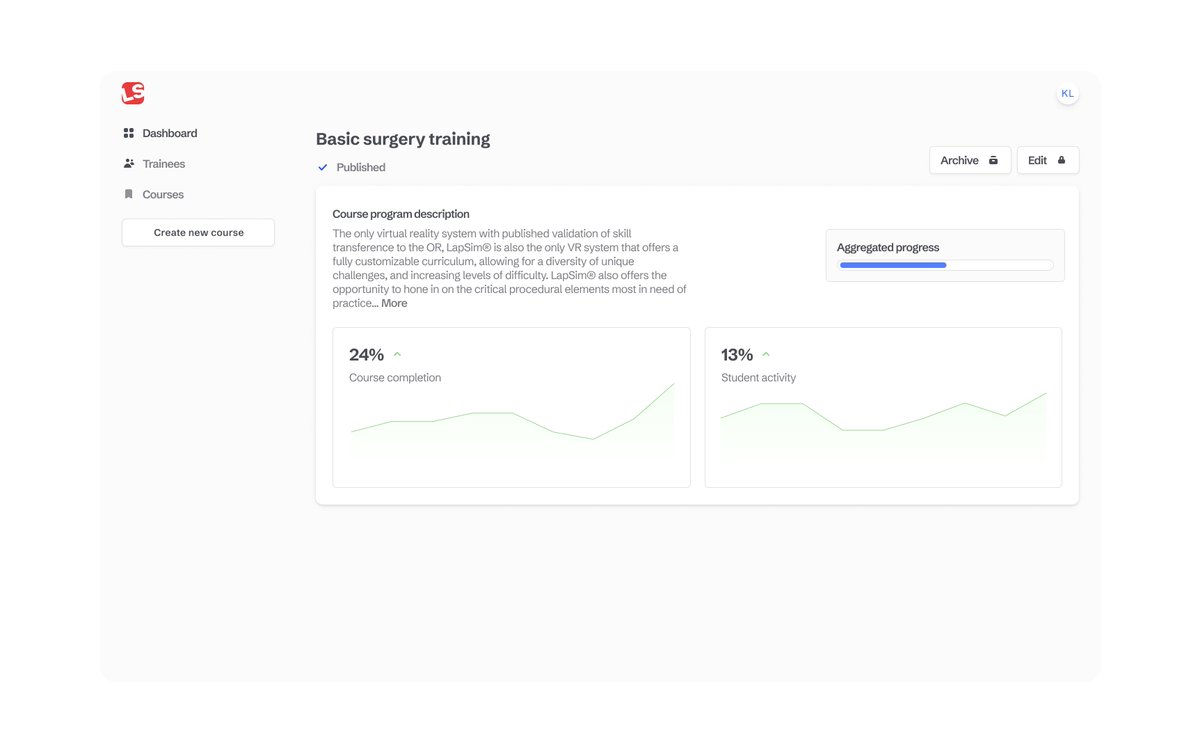Click the Courses bookmark icon

click(128, 195)
